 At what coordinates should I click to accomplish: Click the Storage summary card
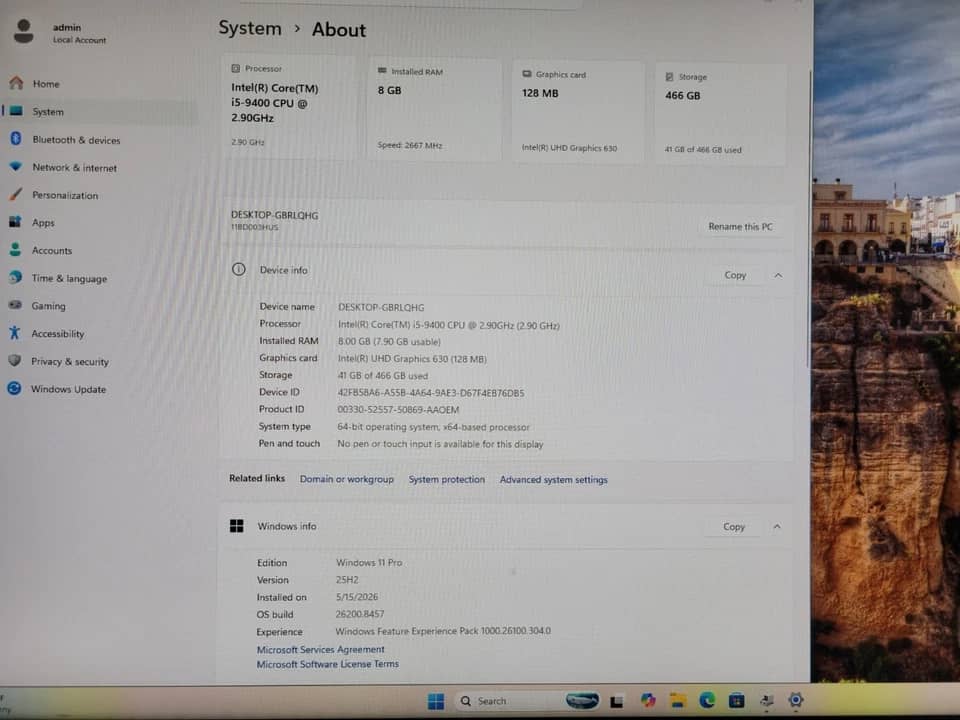tap(721, 114)
